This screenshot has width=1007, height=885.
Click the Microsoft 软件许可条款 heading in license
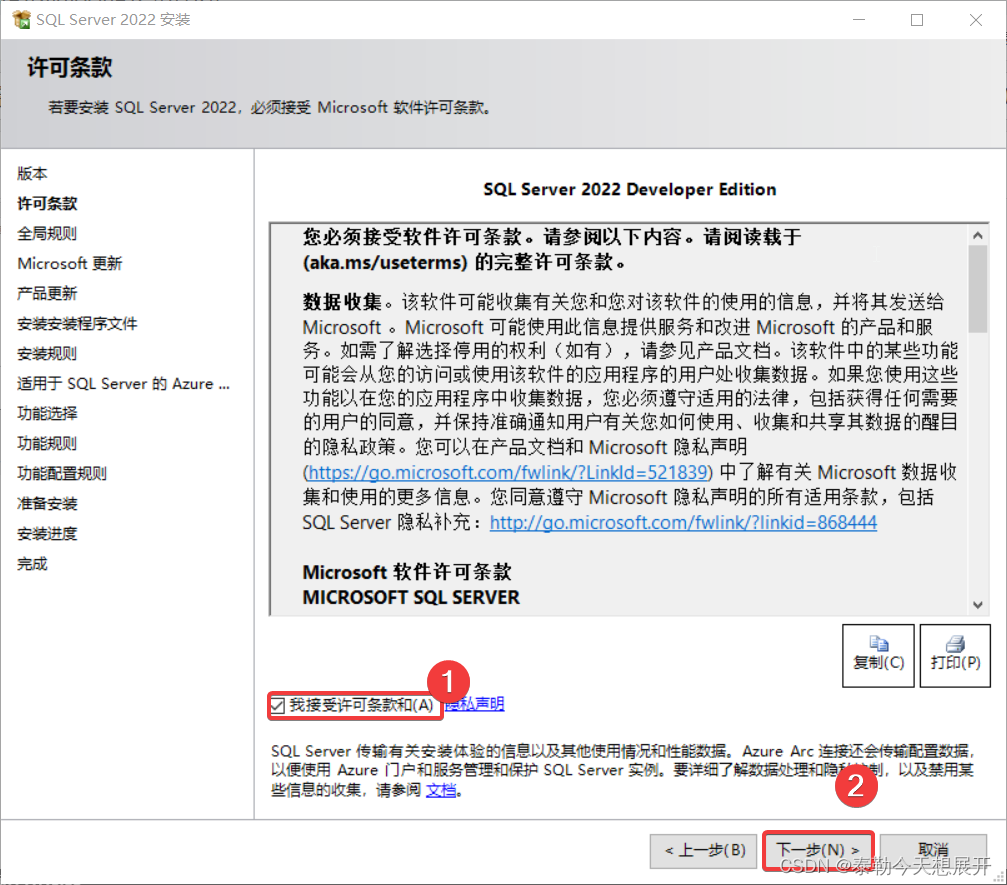click(x=407, y=572)
